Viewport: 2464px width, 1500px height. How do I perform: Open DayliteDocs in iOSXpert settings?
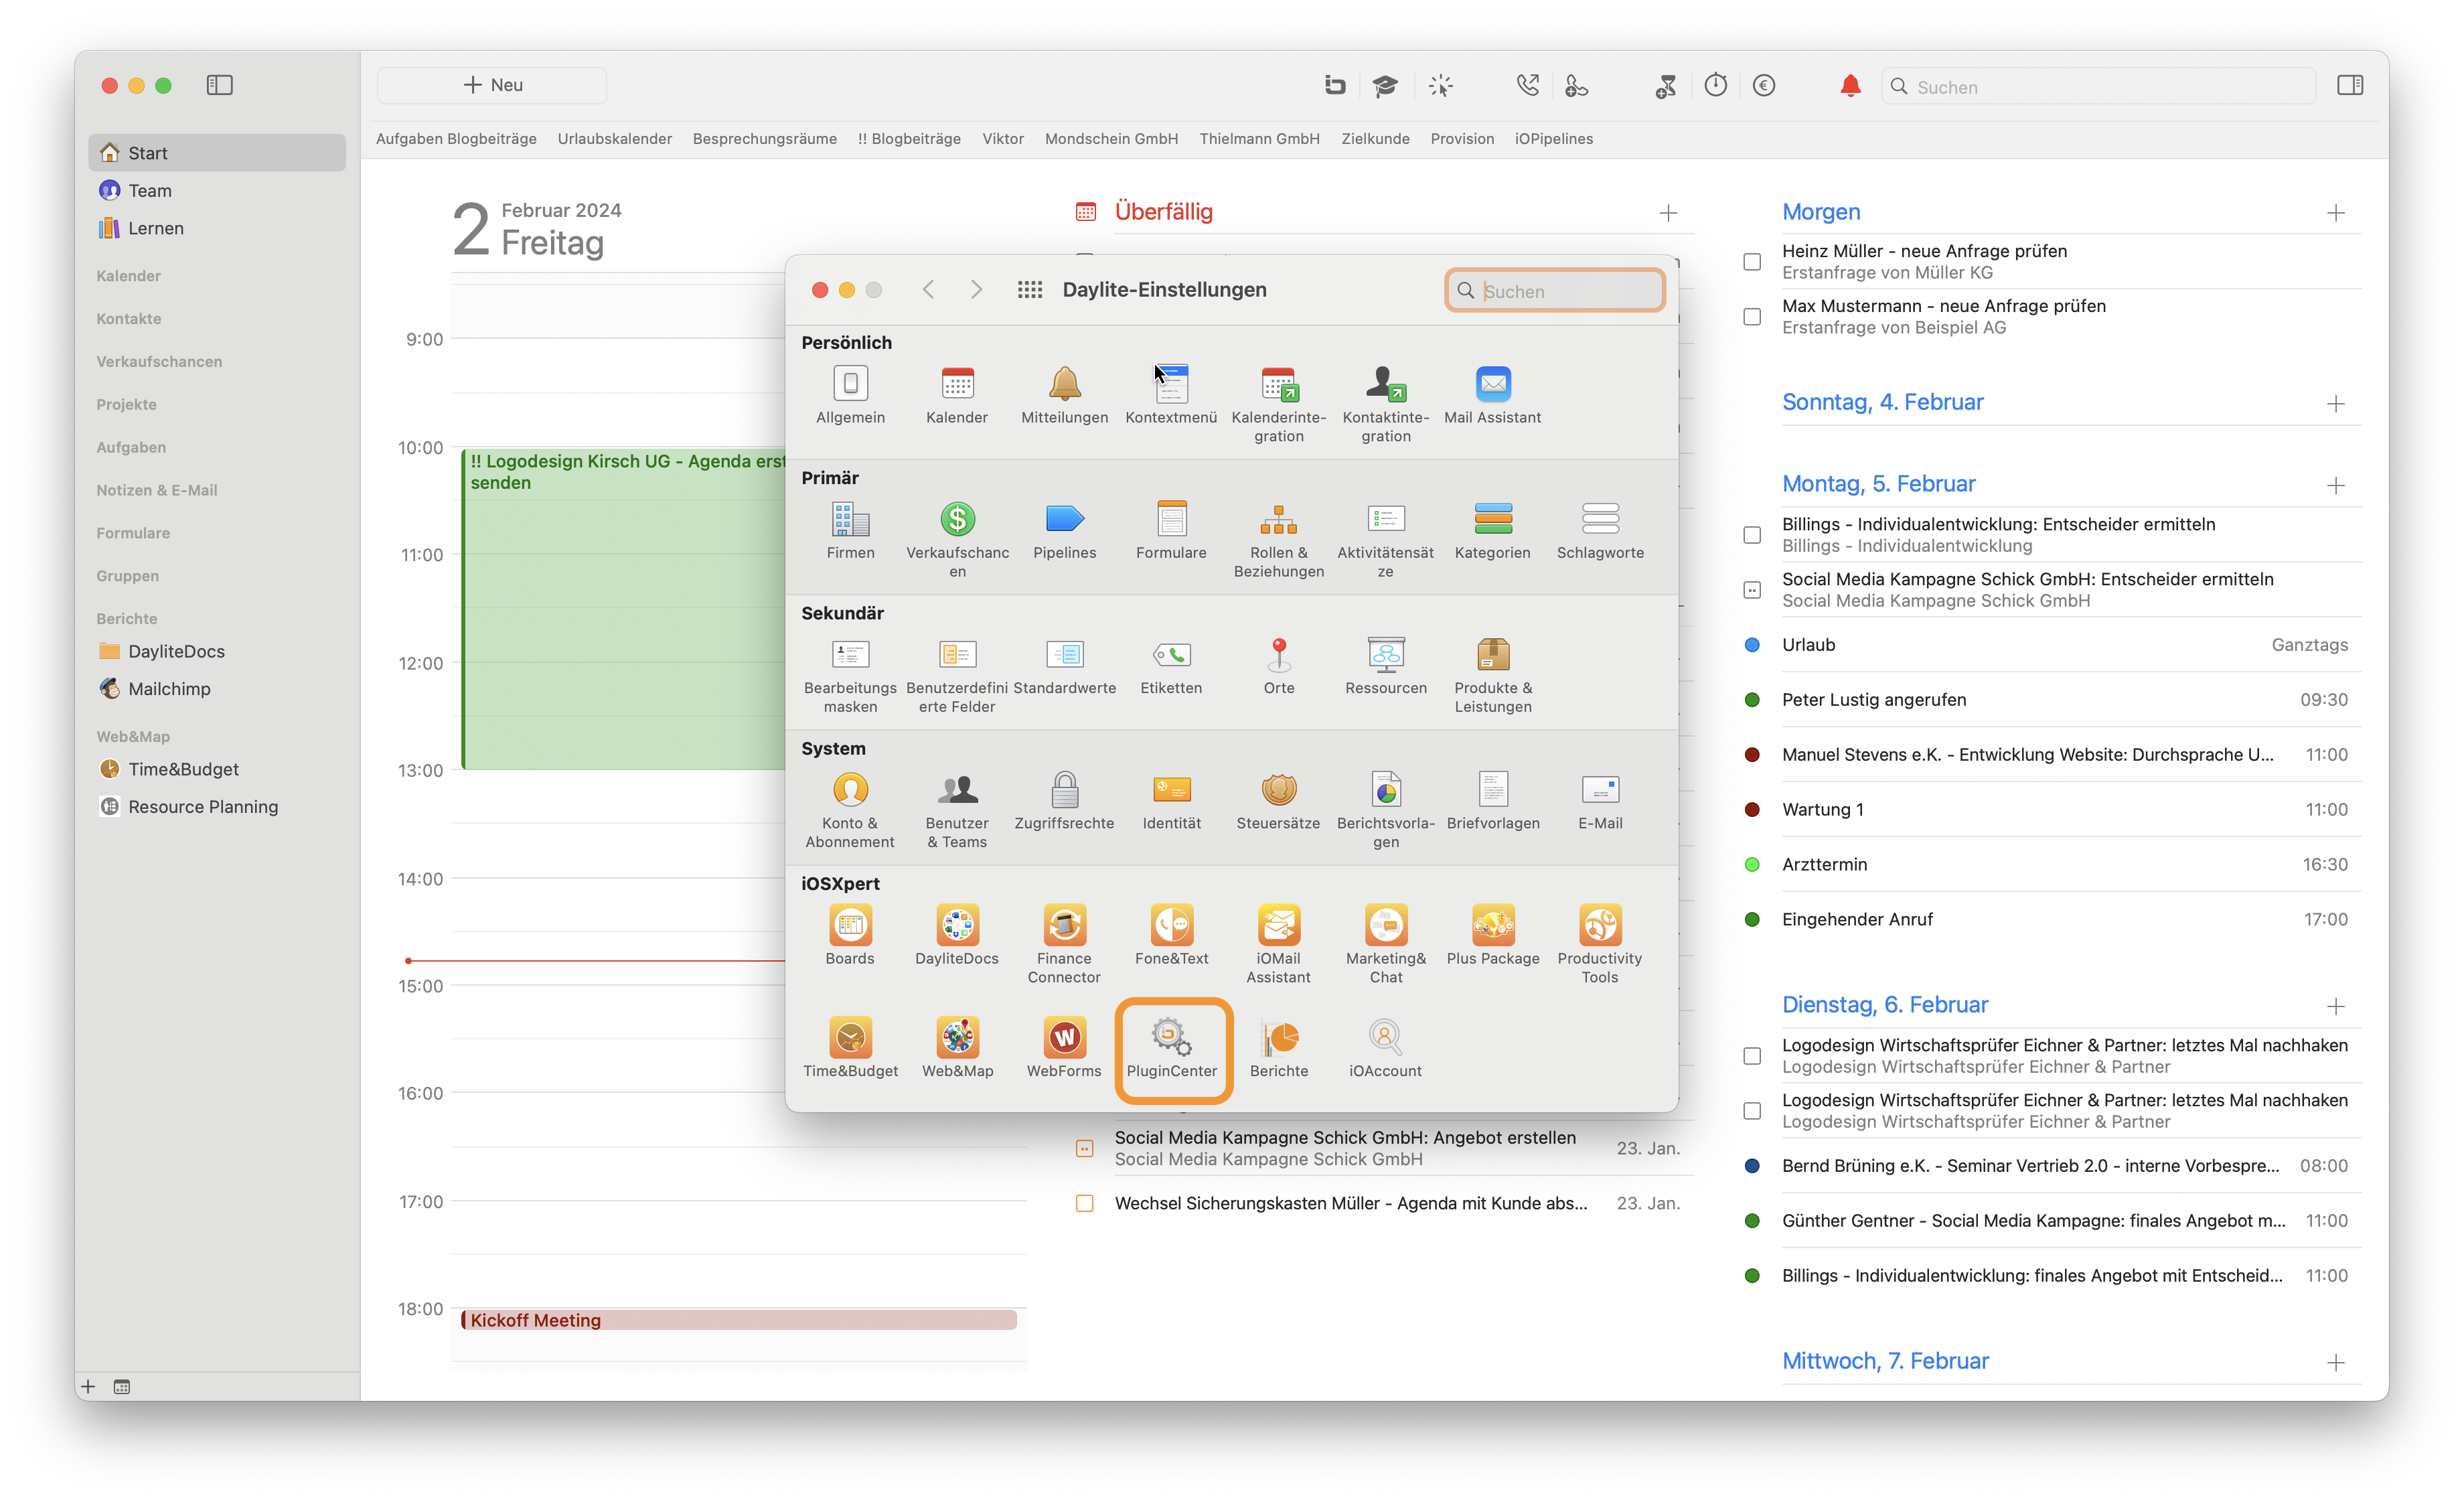(957, 936)
